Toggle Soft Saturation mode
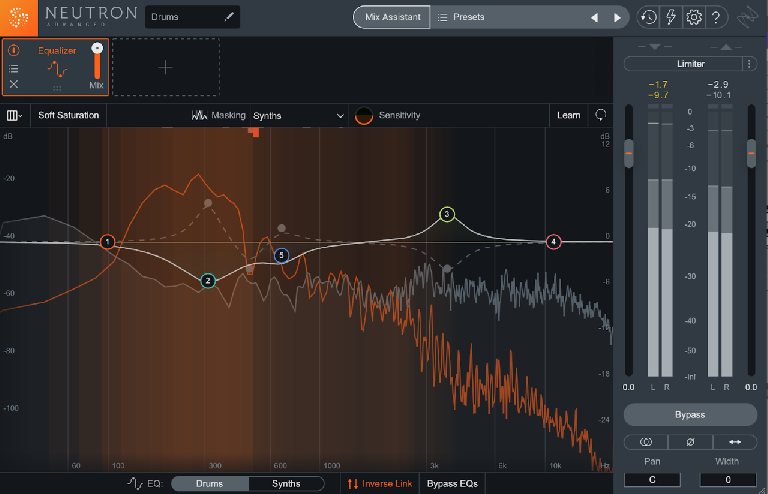The width and height of the screenshot is (768, 494). click(x=69, y=116)
